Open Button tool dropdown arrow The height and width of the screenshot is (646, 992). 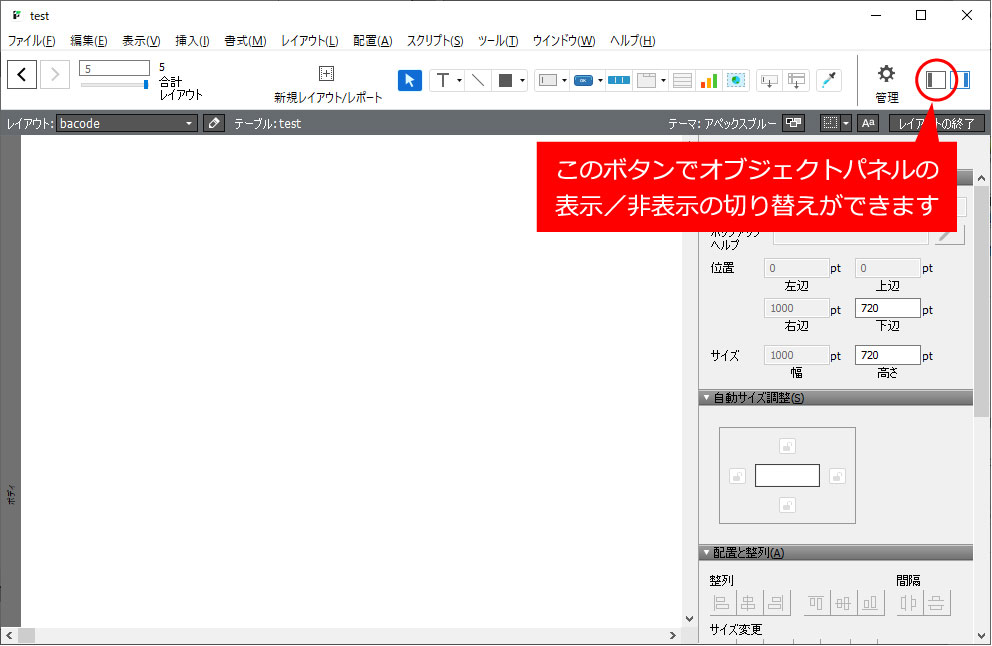tap(600, 80)
